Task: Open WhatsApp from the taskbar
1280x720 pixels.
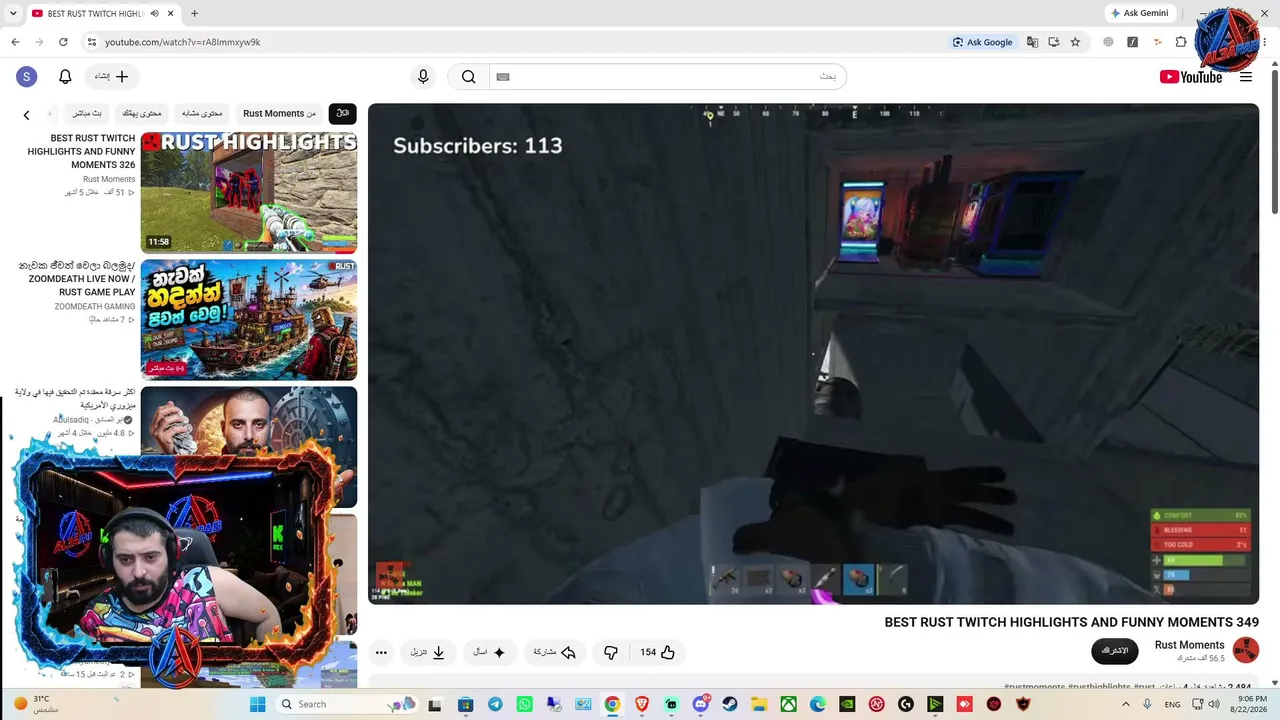Action: click(x=524, y=704)
